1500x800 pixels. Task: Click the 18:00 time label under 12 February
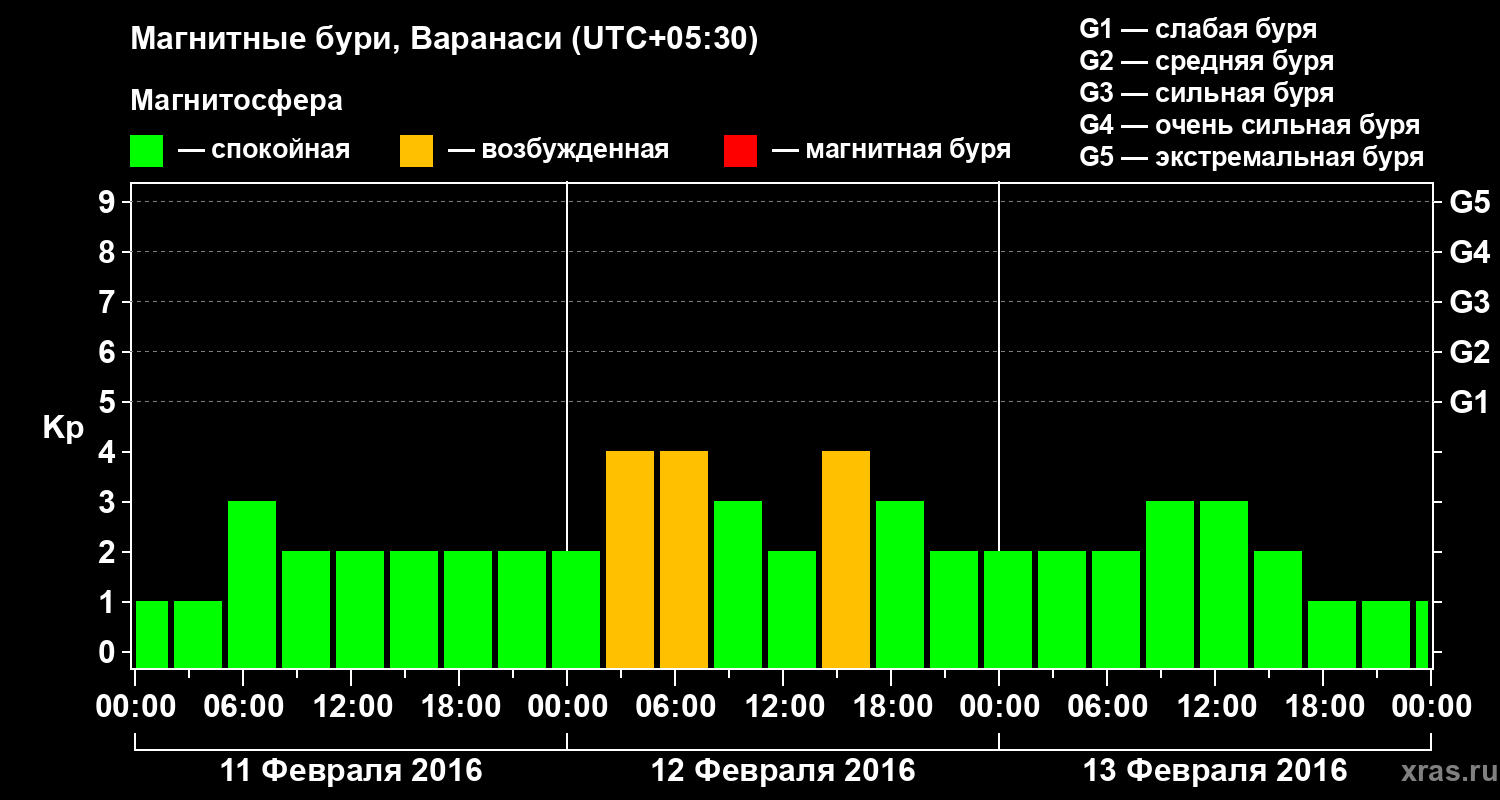coord(892,707)
